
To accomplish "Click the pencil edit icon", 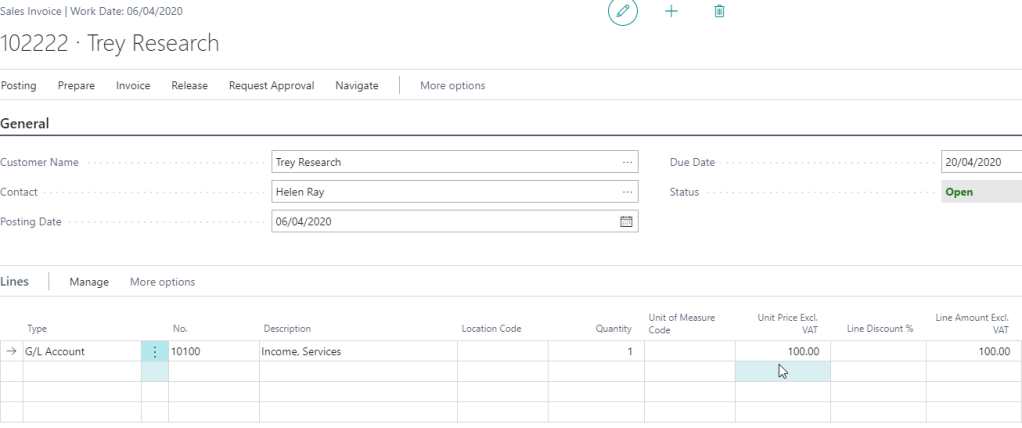I will pyautogui.click(x=624, y=11).
